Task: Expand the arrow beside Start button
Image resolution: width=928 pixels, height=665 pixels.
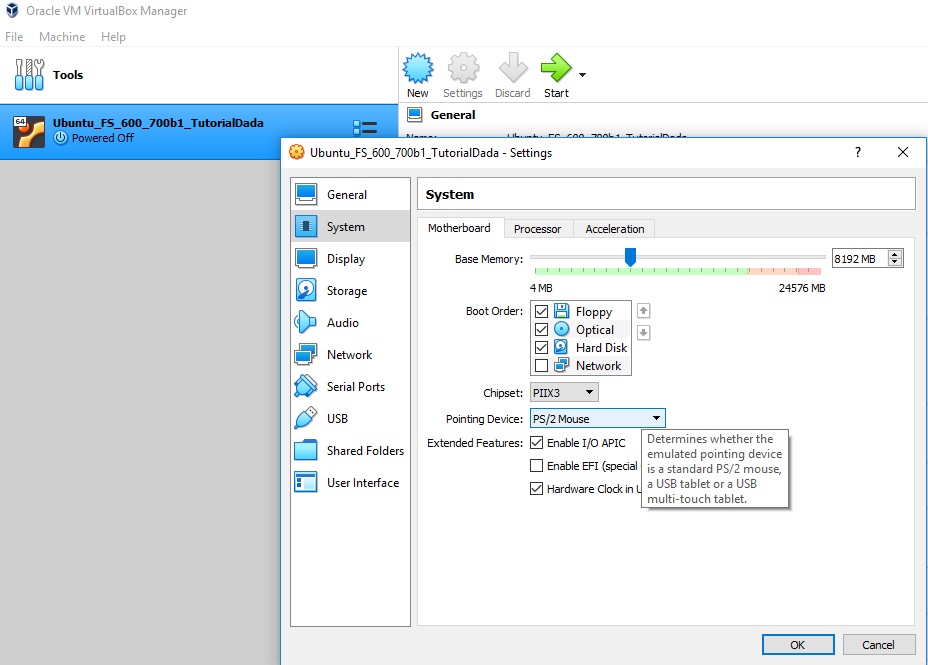Action: click(582, 75)
